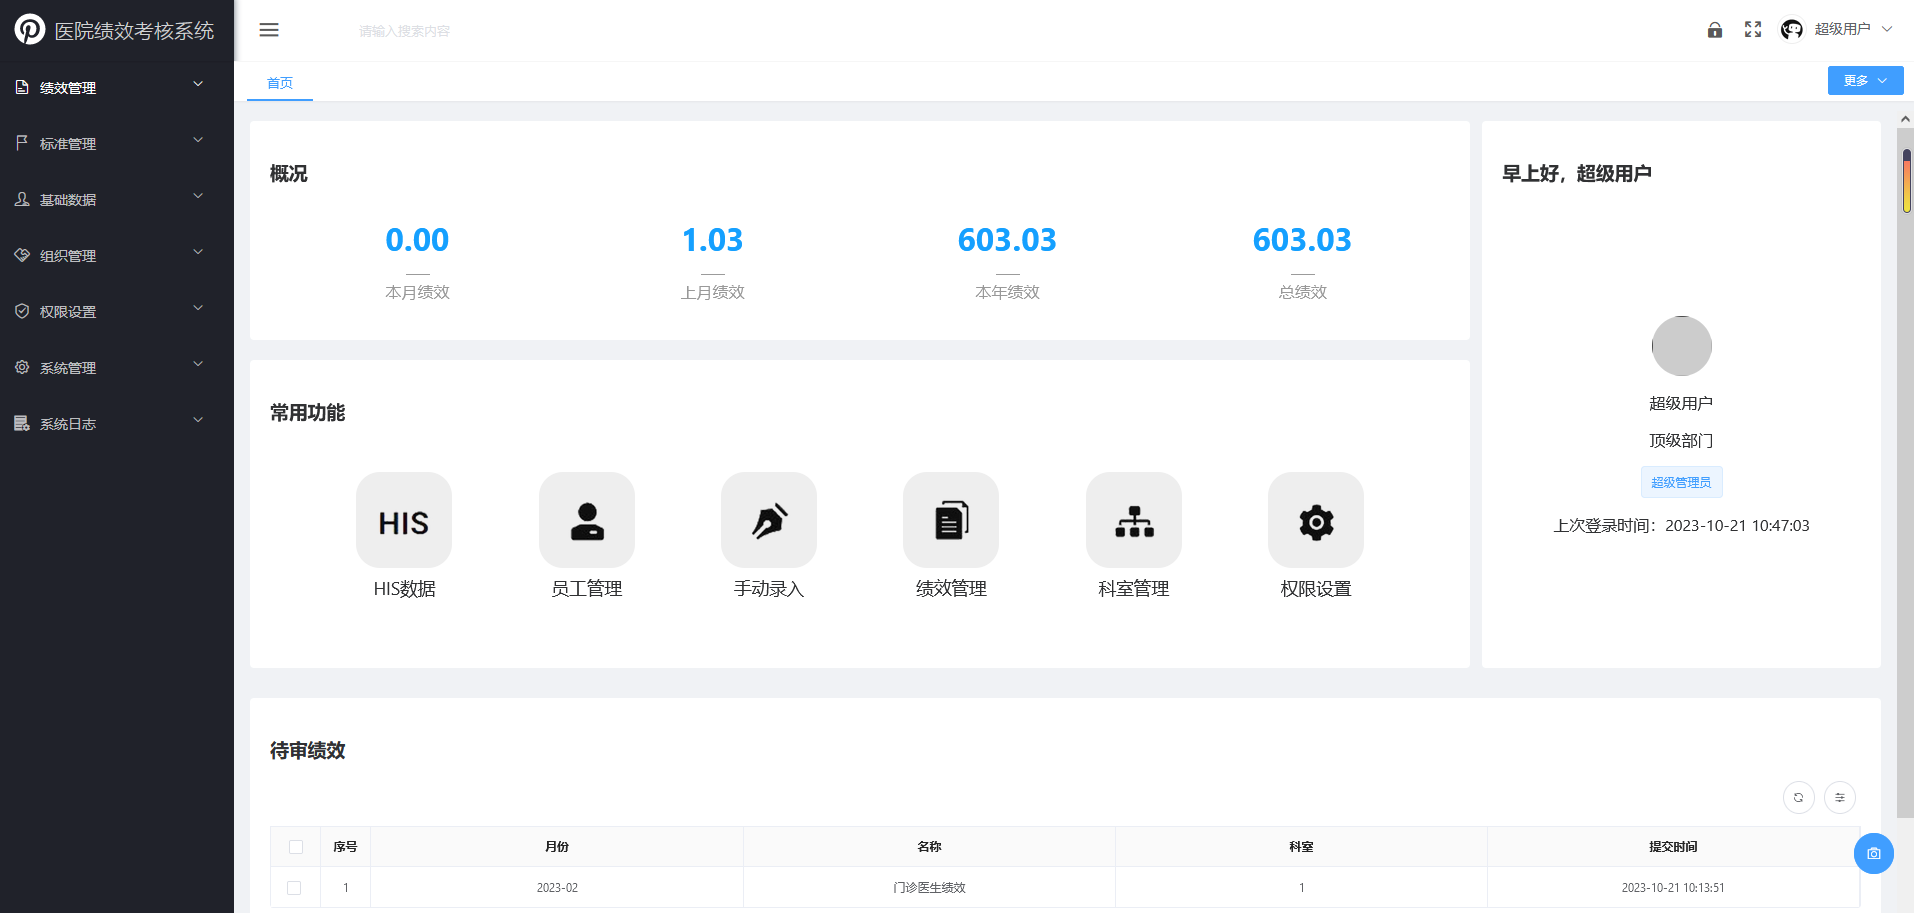Click the 基础数据 person icon
Viewport: 1914px width, 913px height.
pos(22,199)
